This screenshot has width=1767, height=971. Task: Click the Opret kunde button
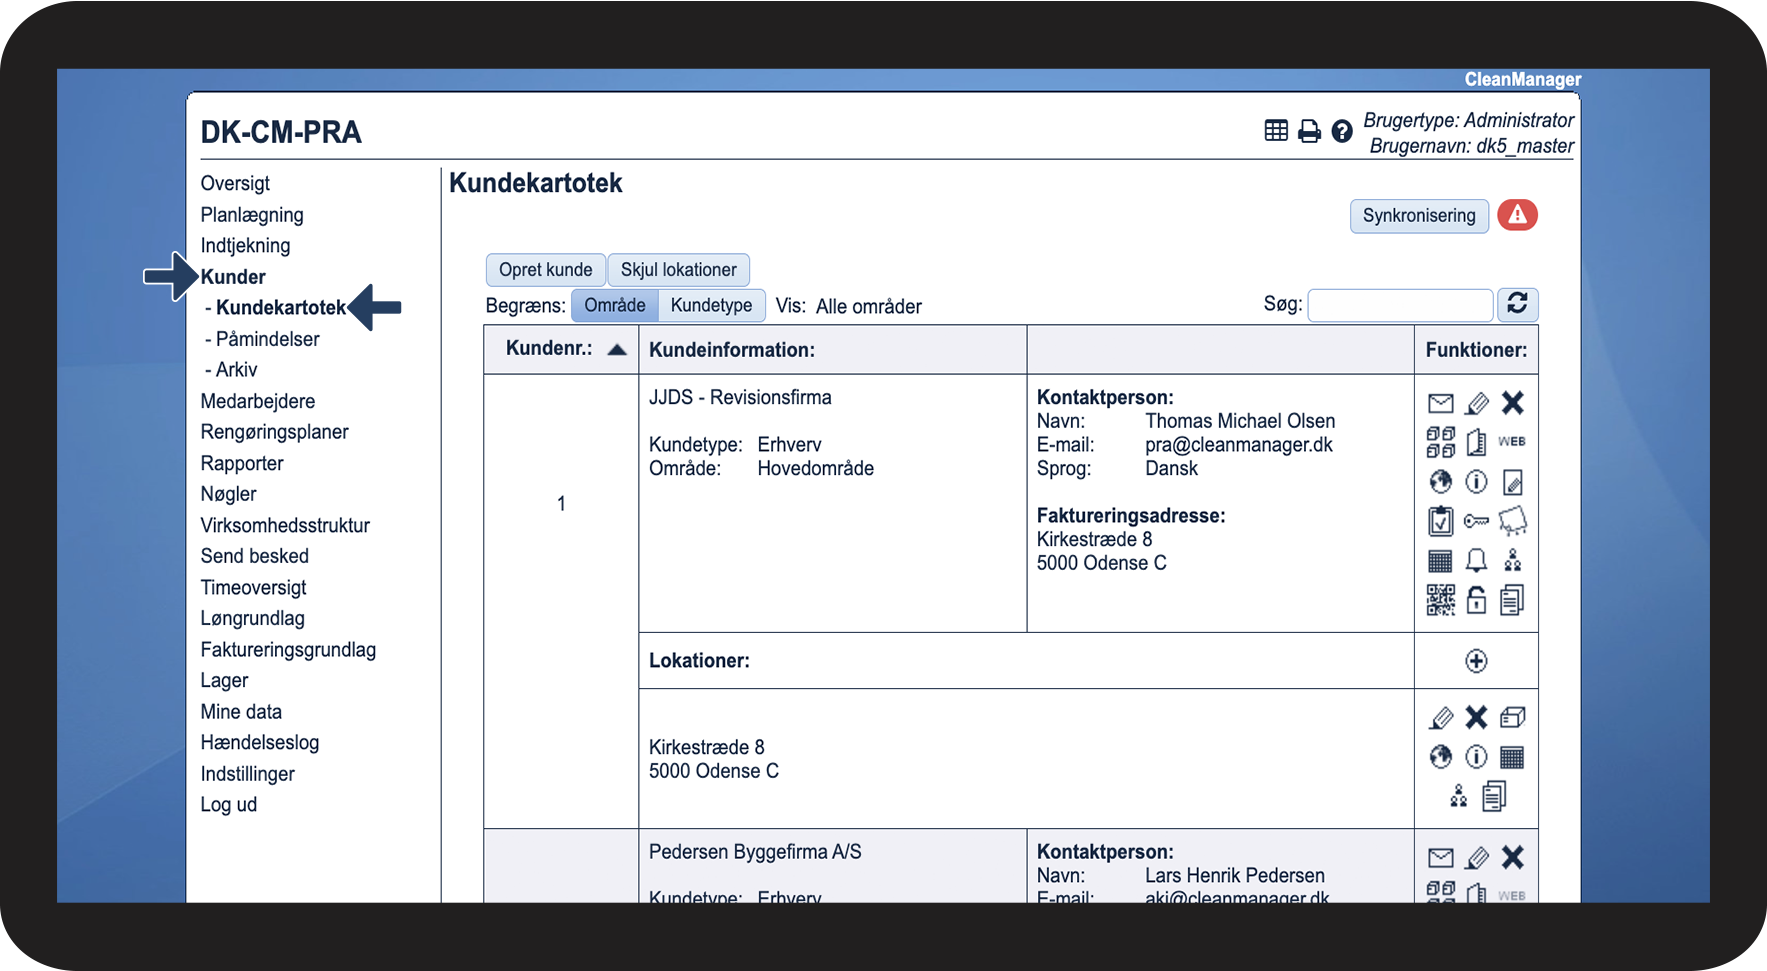(x=546, y=270)
